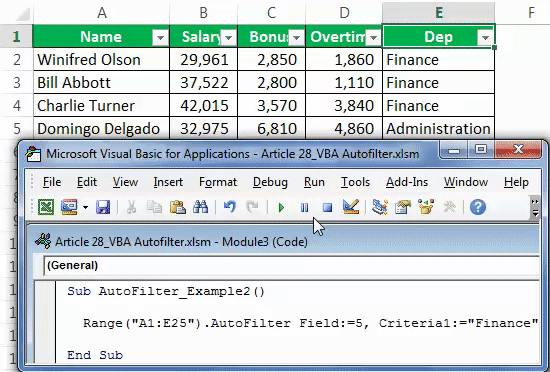Image resolution: width=550 pixels, height=372 pixels.
Task: Click the VBA application icon in the title bar
Action: click(x=34, y=154)
